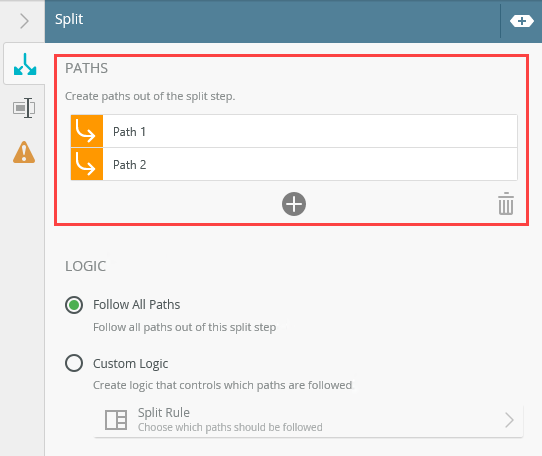Add a new path with plus button
The width and height of the screenshot is (542, 456).
click(x=294, y=204)
